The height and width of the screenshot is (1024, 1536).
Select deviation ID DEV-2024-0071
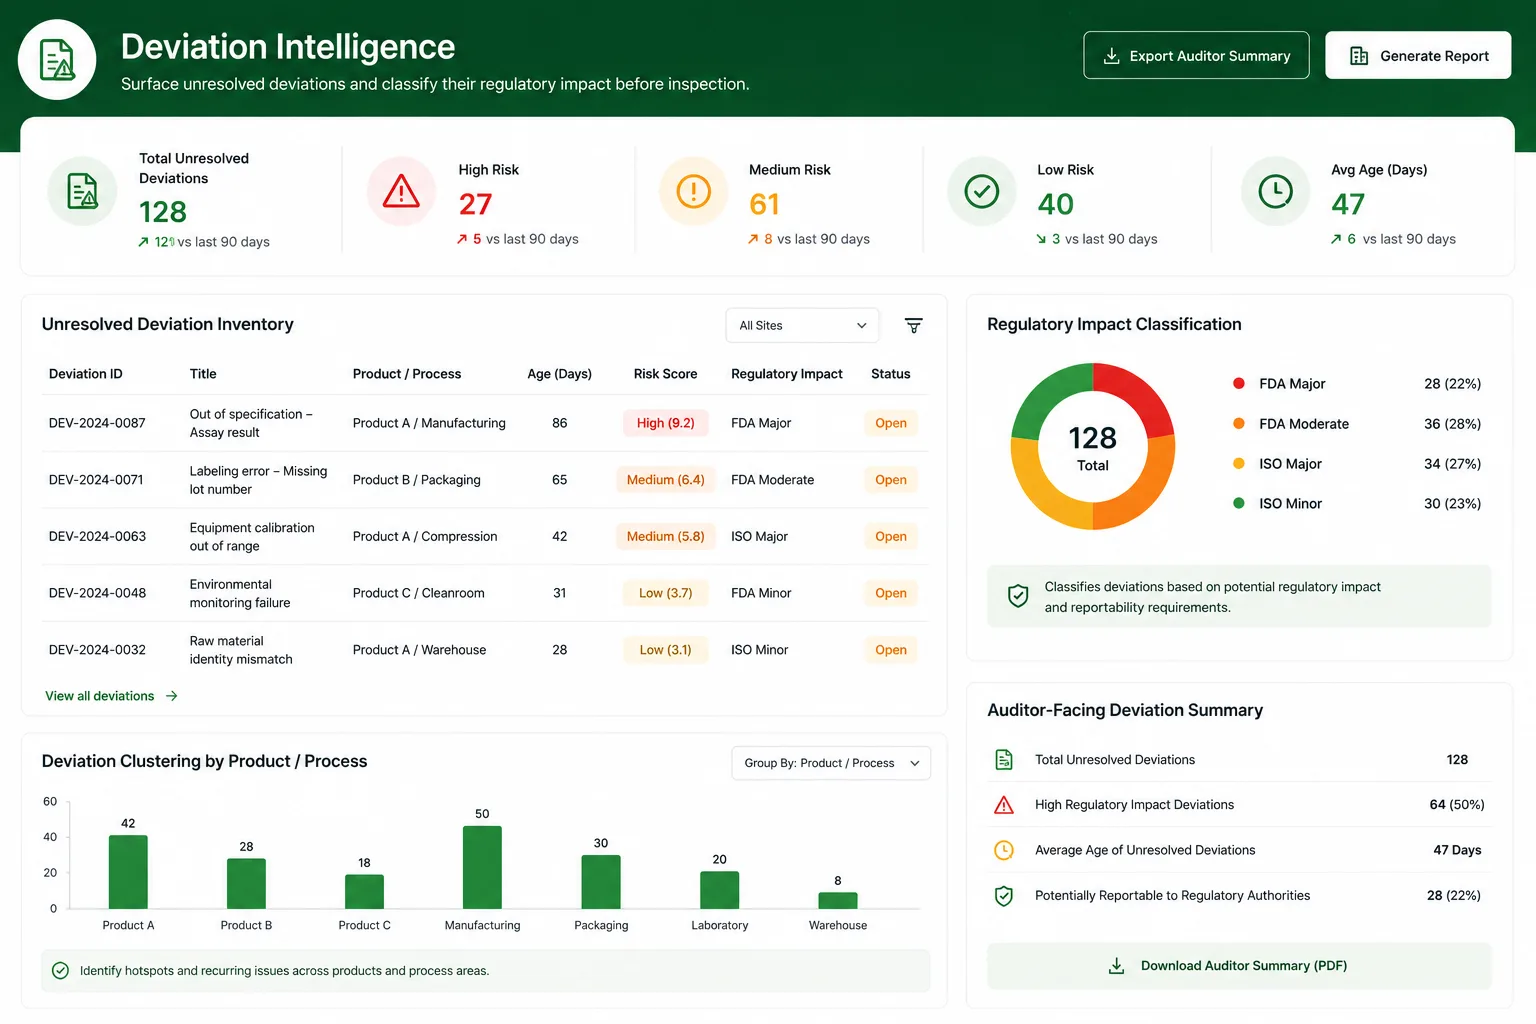pyautogui.click(x=96, y=480)
